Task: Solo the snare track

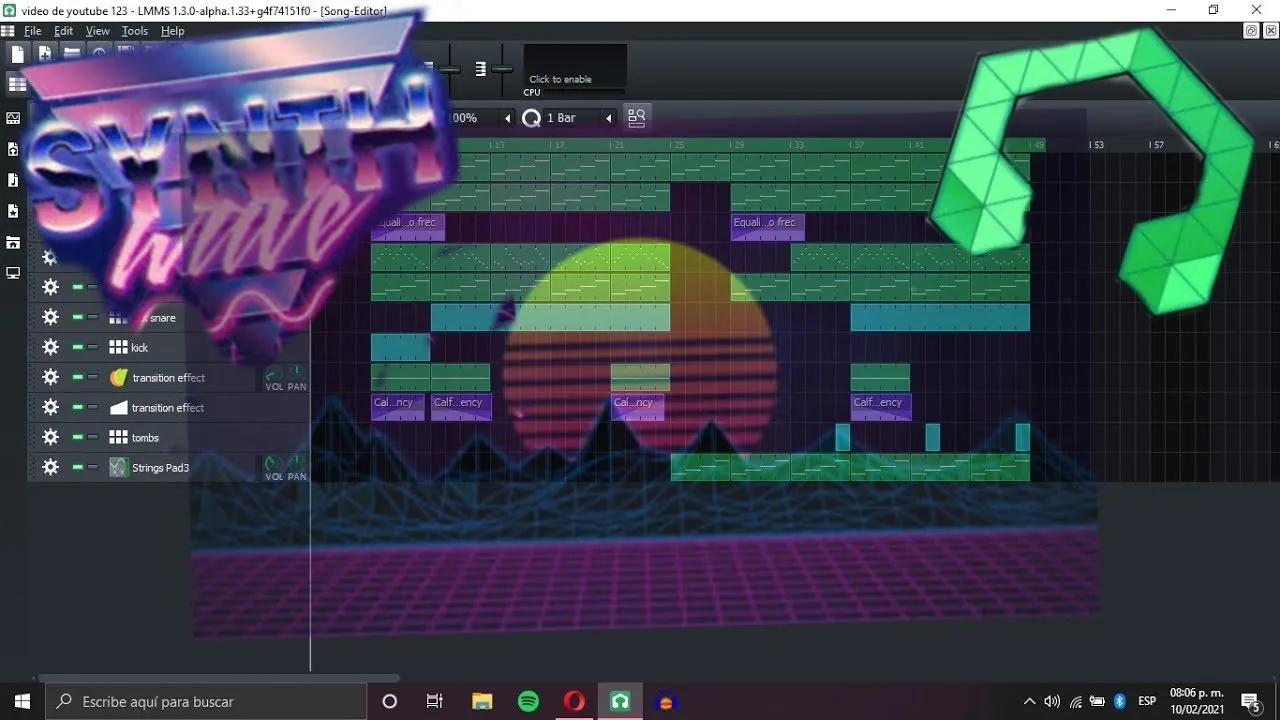Action: pos(93,317)
